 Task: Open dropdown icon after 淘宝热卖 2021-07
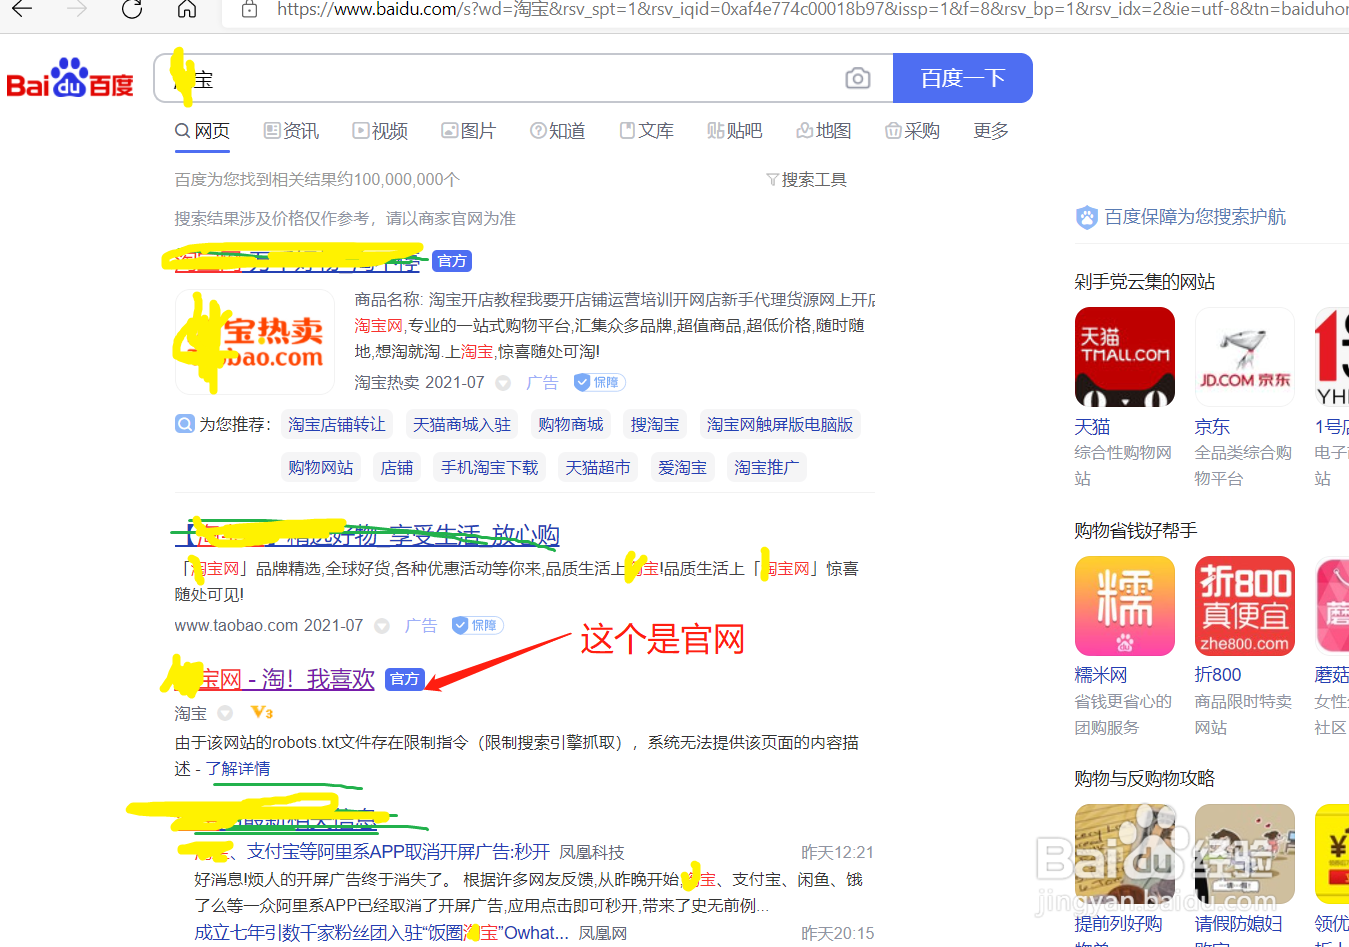(504, 383)
